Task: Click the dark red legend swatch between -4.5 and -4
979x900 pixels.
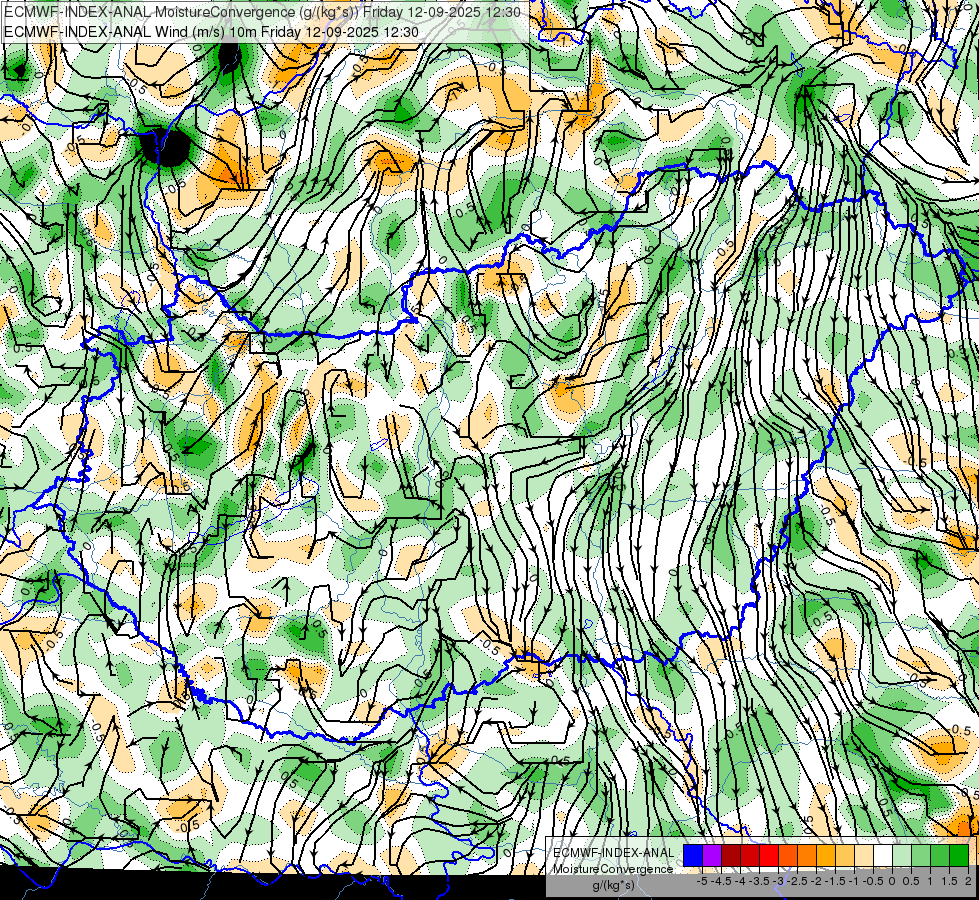Action: 731,856
